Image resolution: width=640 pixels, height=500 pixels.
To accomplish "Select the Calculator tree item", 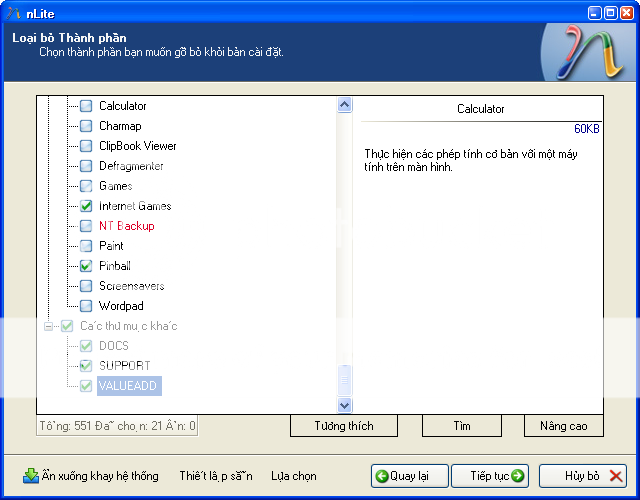I will tap(122, 106).
